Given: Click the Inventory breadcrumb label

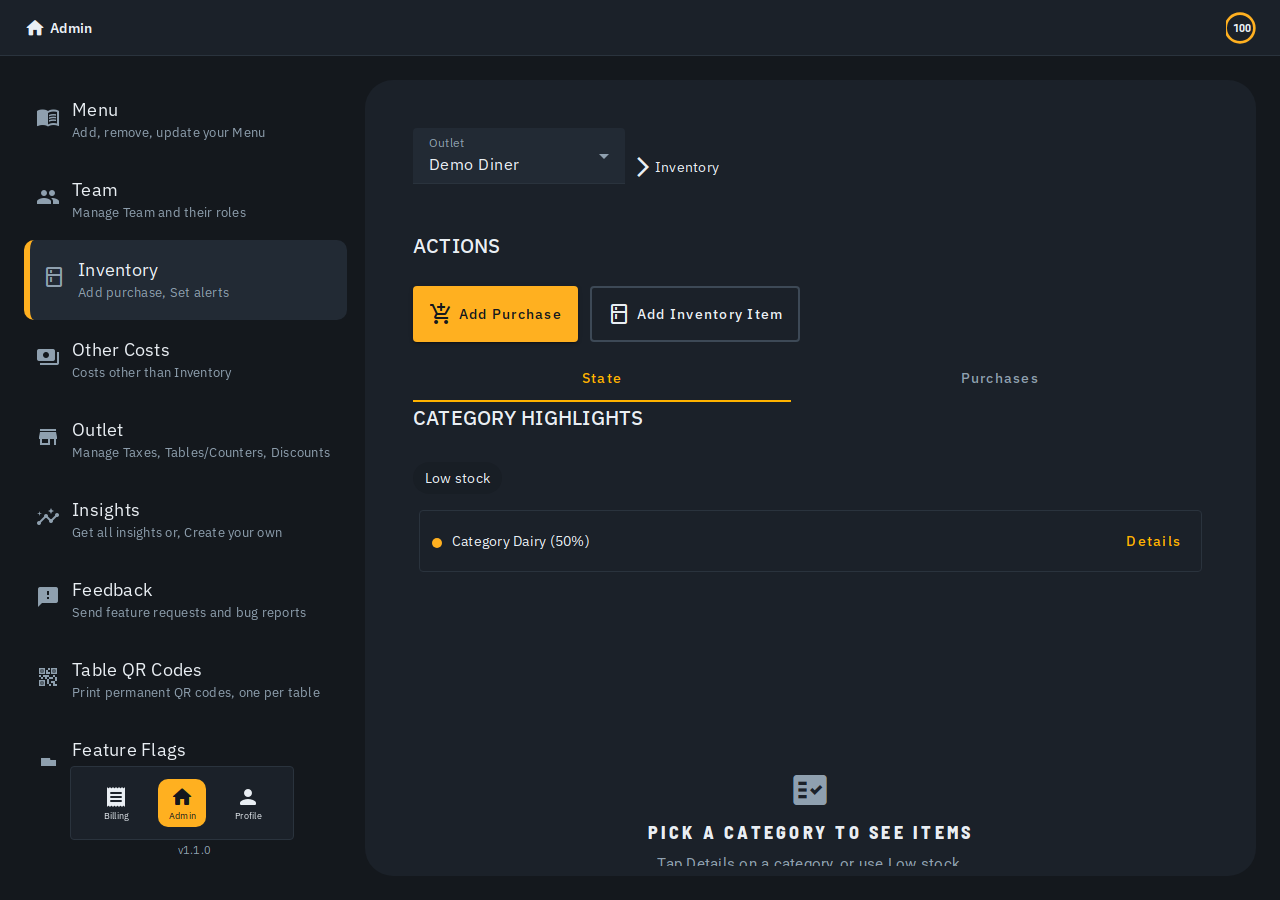Looking at the screenshot, I should (x=687, y=168).
